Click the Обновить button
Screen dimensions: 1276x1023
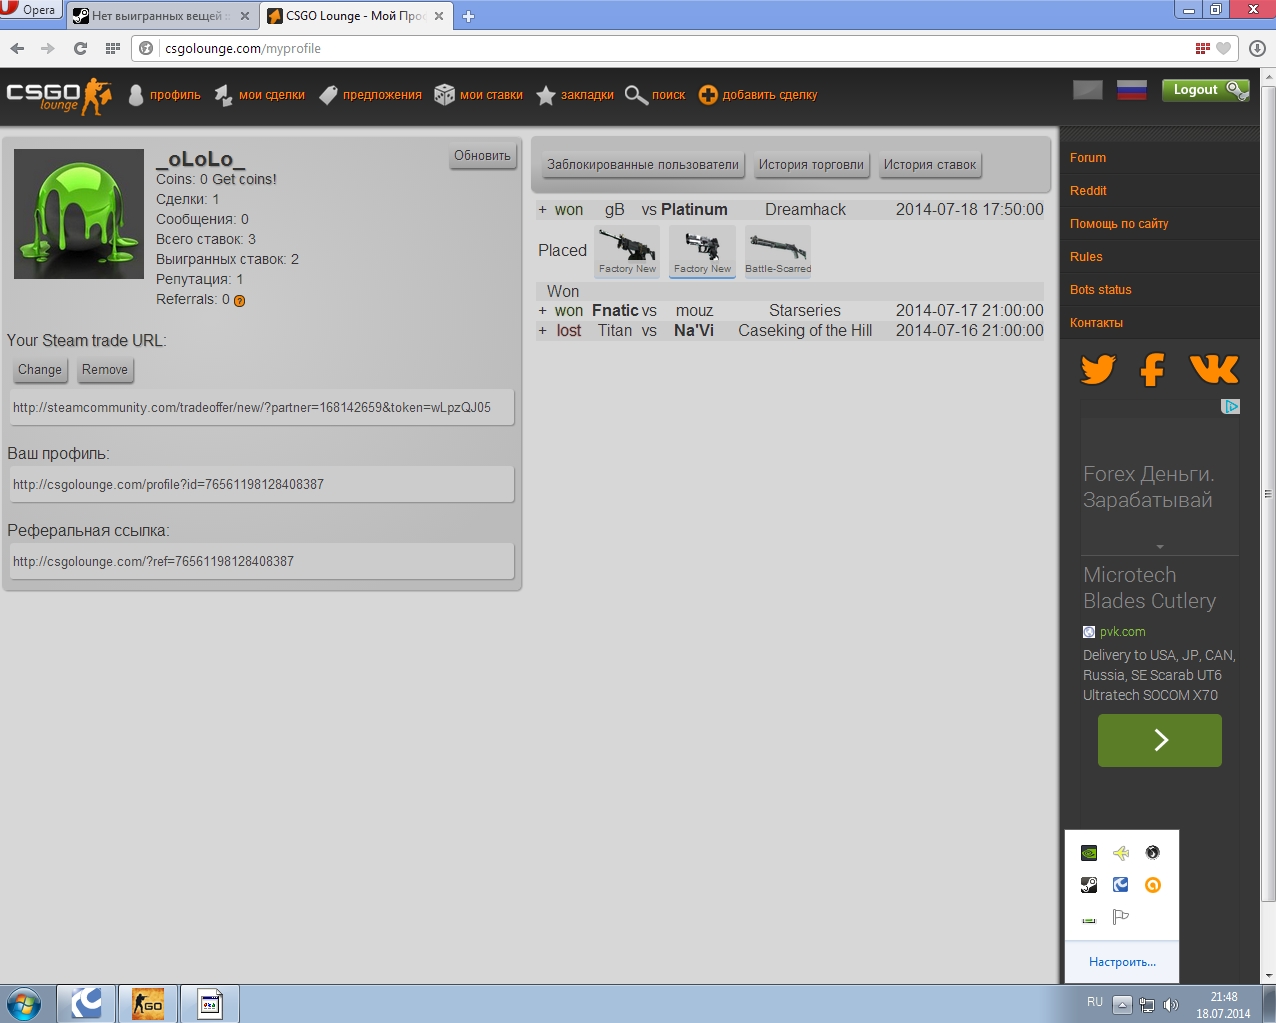tap(482, 156)
